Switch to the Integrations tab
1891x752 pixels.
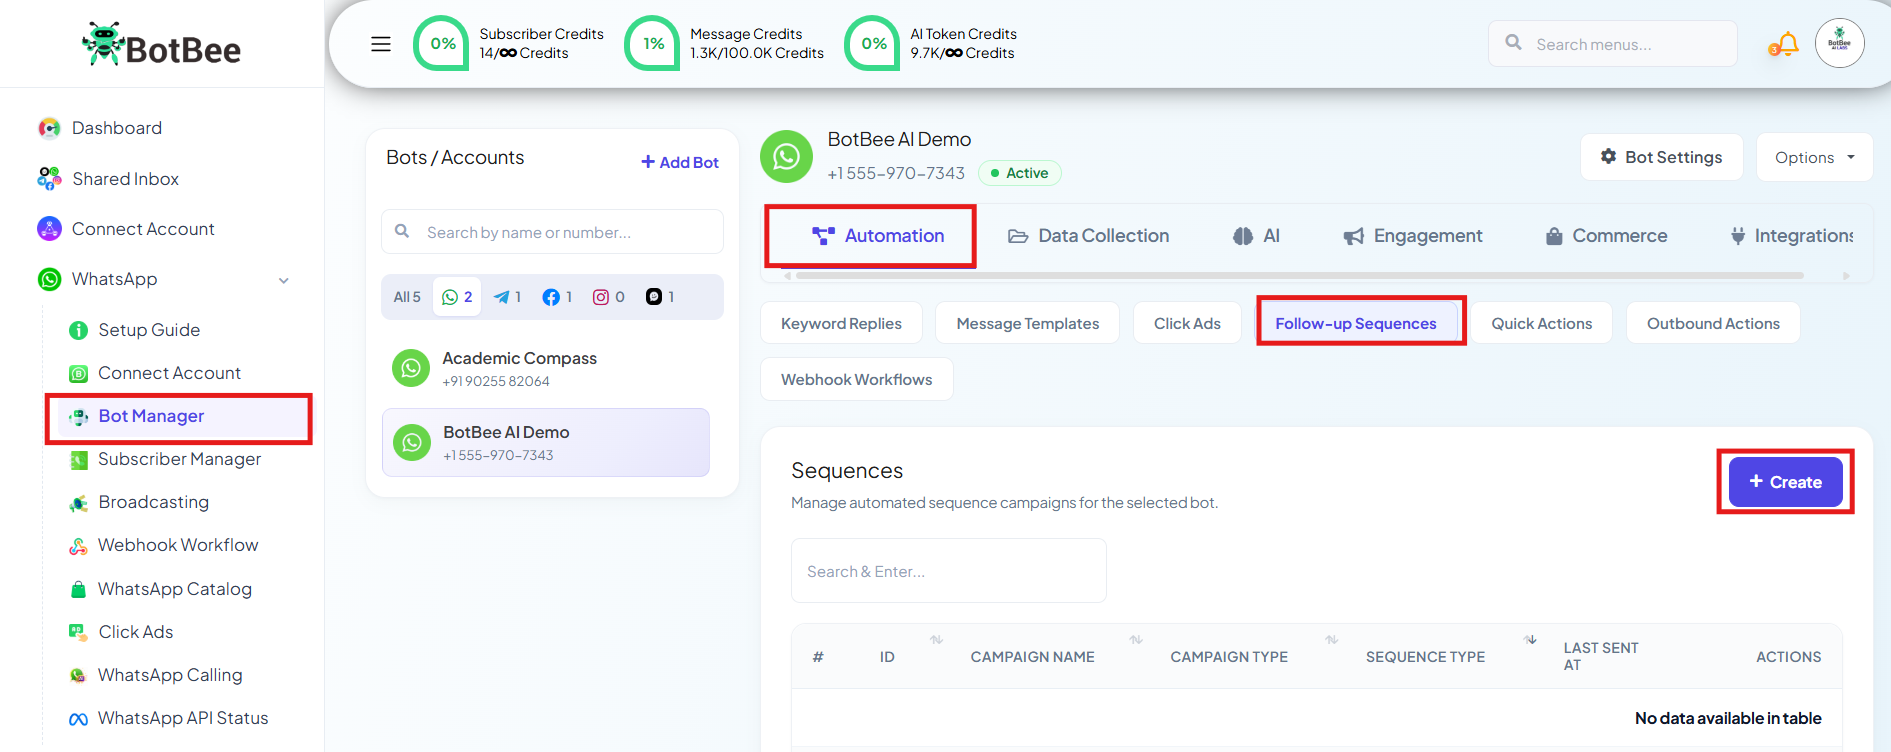tap(1792, 236)
